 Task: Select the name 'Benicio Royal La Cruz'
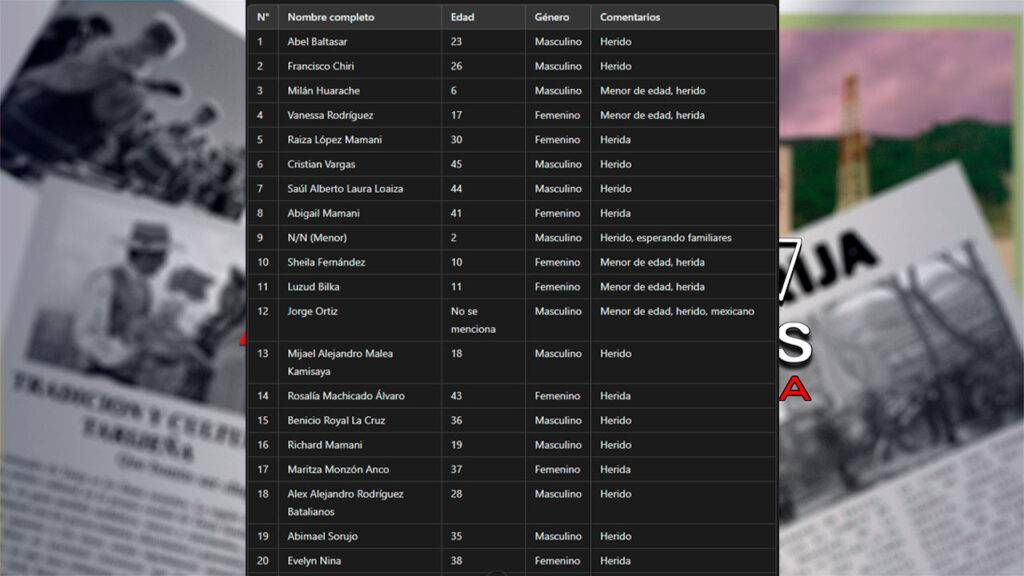336,421
